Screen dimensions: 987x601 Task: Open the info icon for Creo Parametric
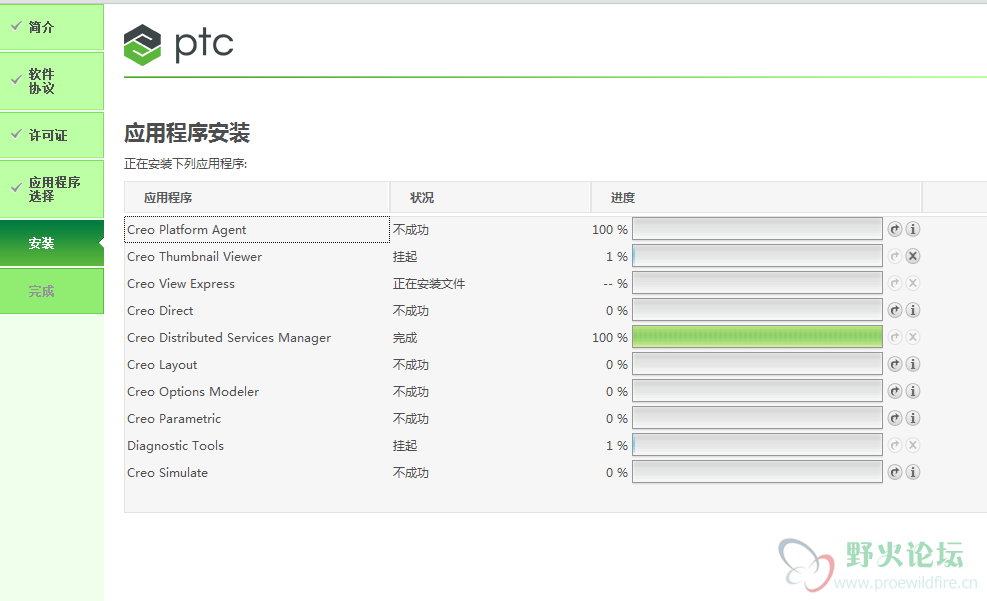click(x=913, y=418)
